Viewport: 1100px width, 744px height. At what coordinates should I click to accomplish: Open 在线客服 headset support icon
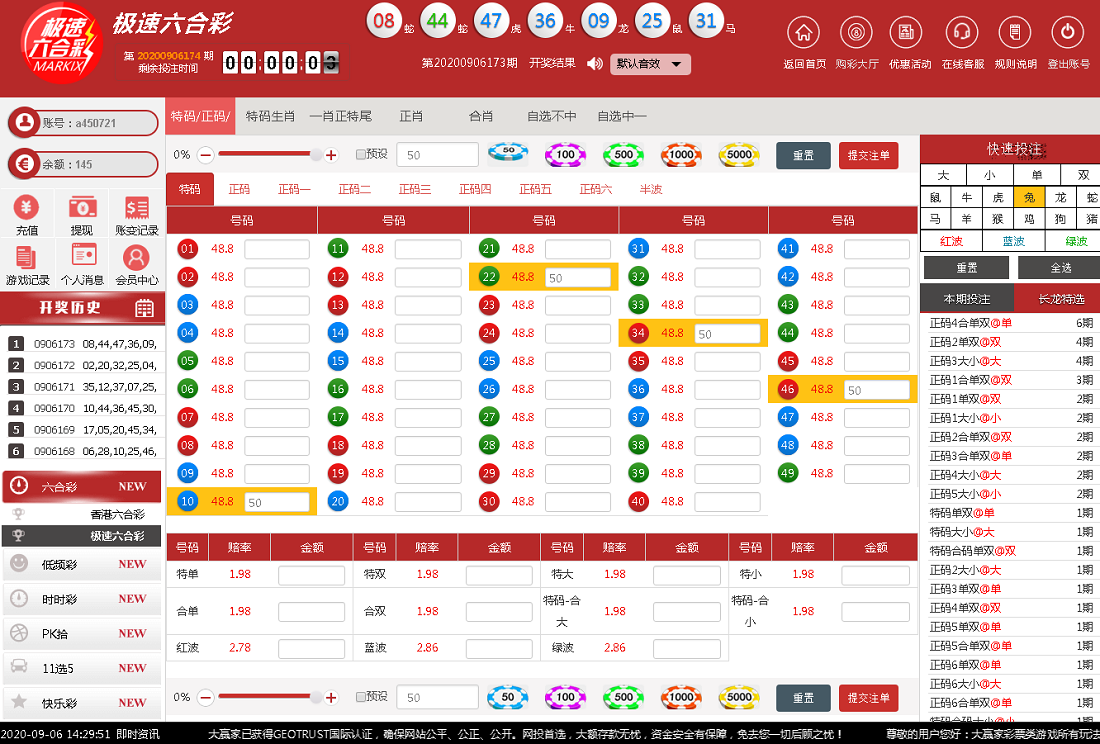click(961, 33)
